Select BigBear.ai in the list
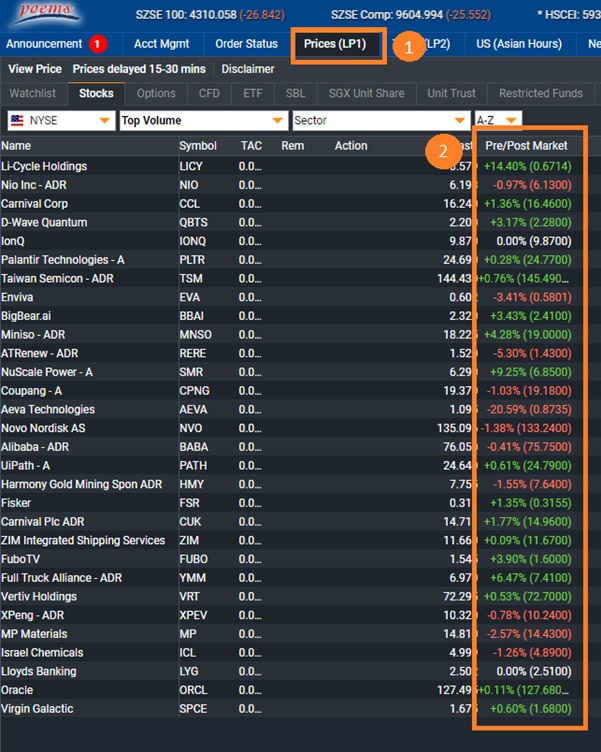The image size is (601, 752). pyautogui.click(x=26, y=316)
